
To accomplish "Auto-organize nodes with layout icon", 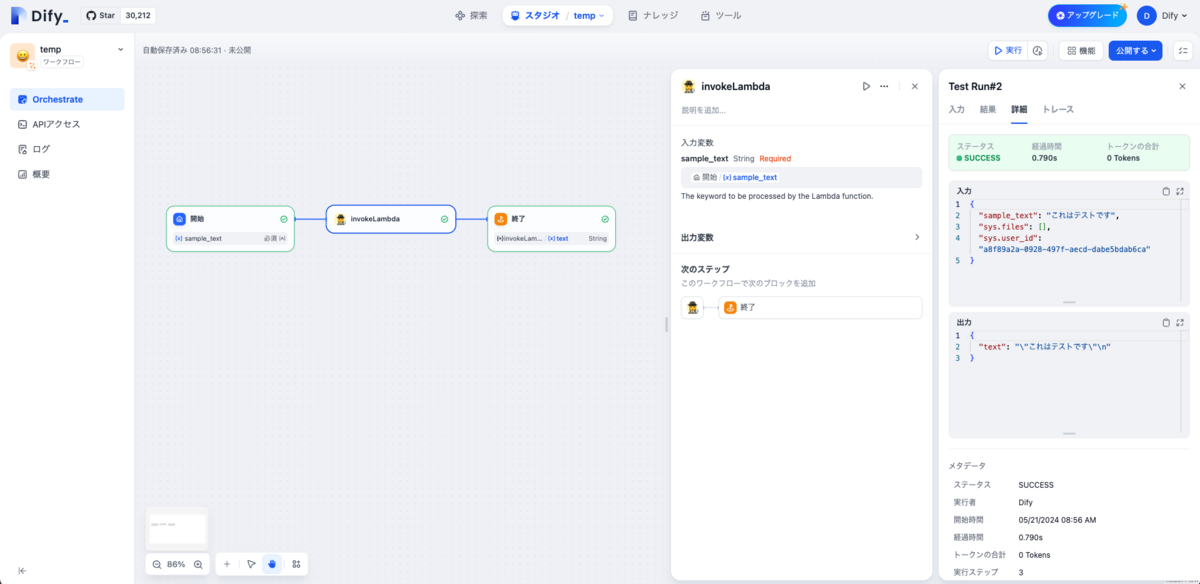I will click(x=297, y=564).
